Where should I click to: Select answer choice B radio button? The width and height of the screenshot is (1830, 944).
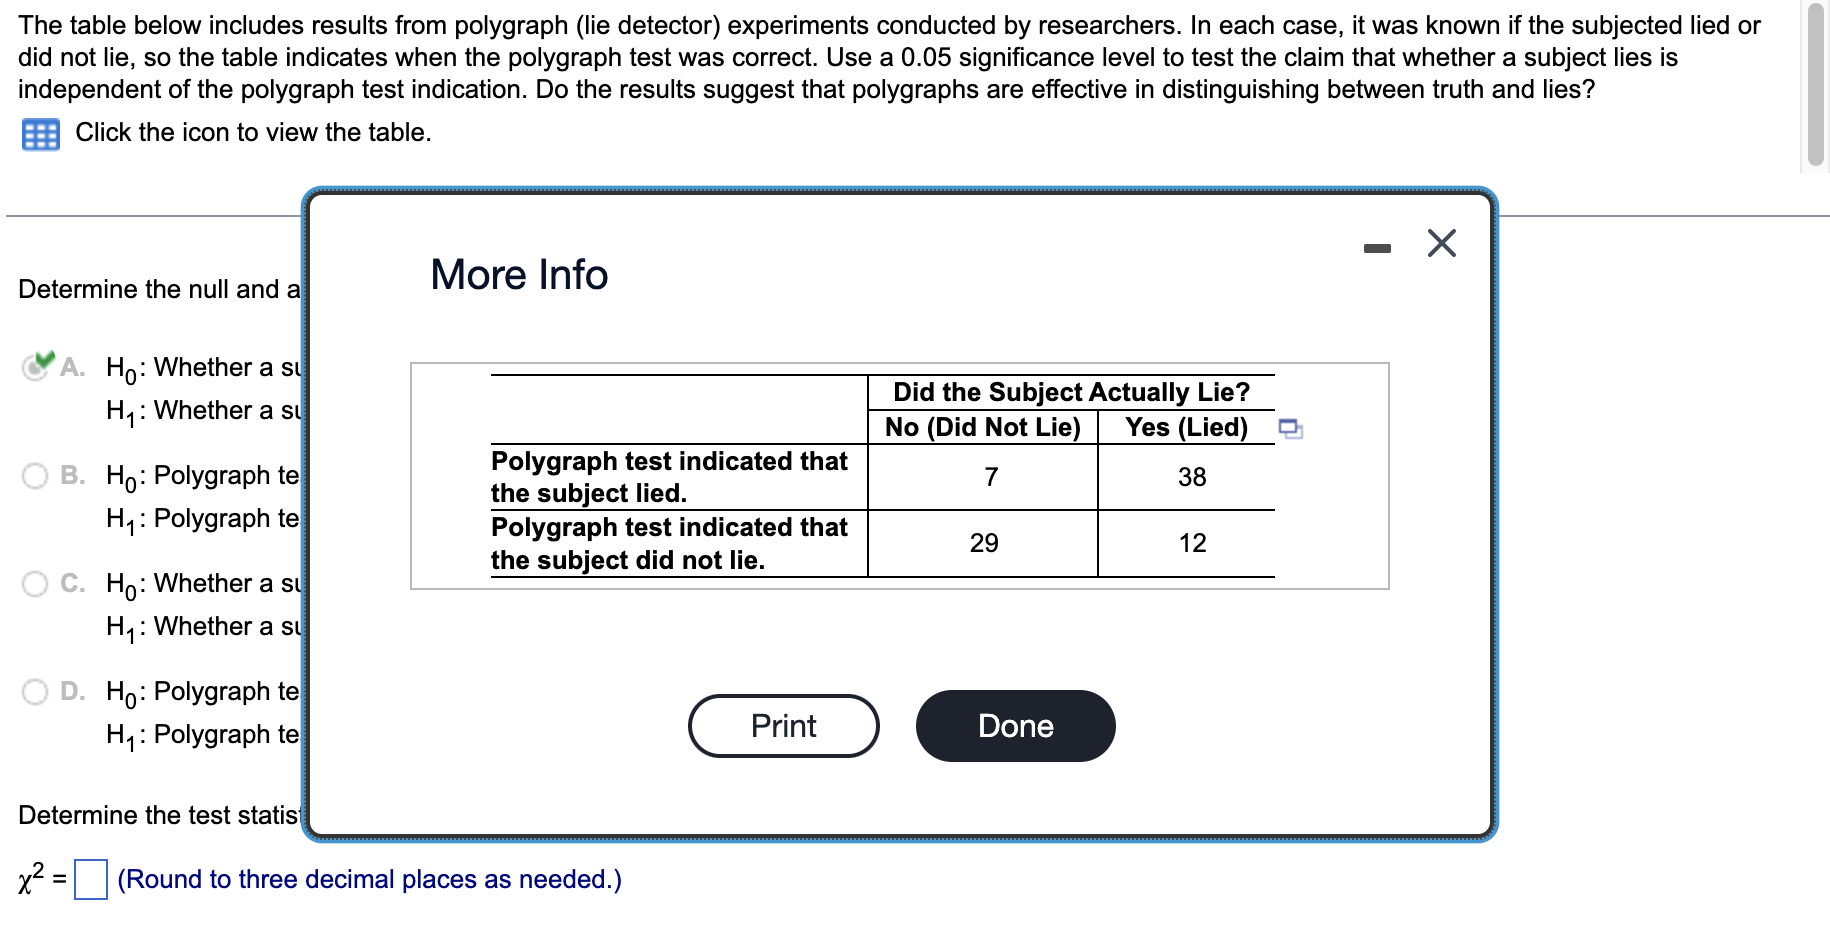tap(35, 475)
